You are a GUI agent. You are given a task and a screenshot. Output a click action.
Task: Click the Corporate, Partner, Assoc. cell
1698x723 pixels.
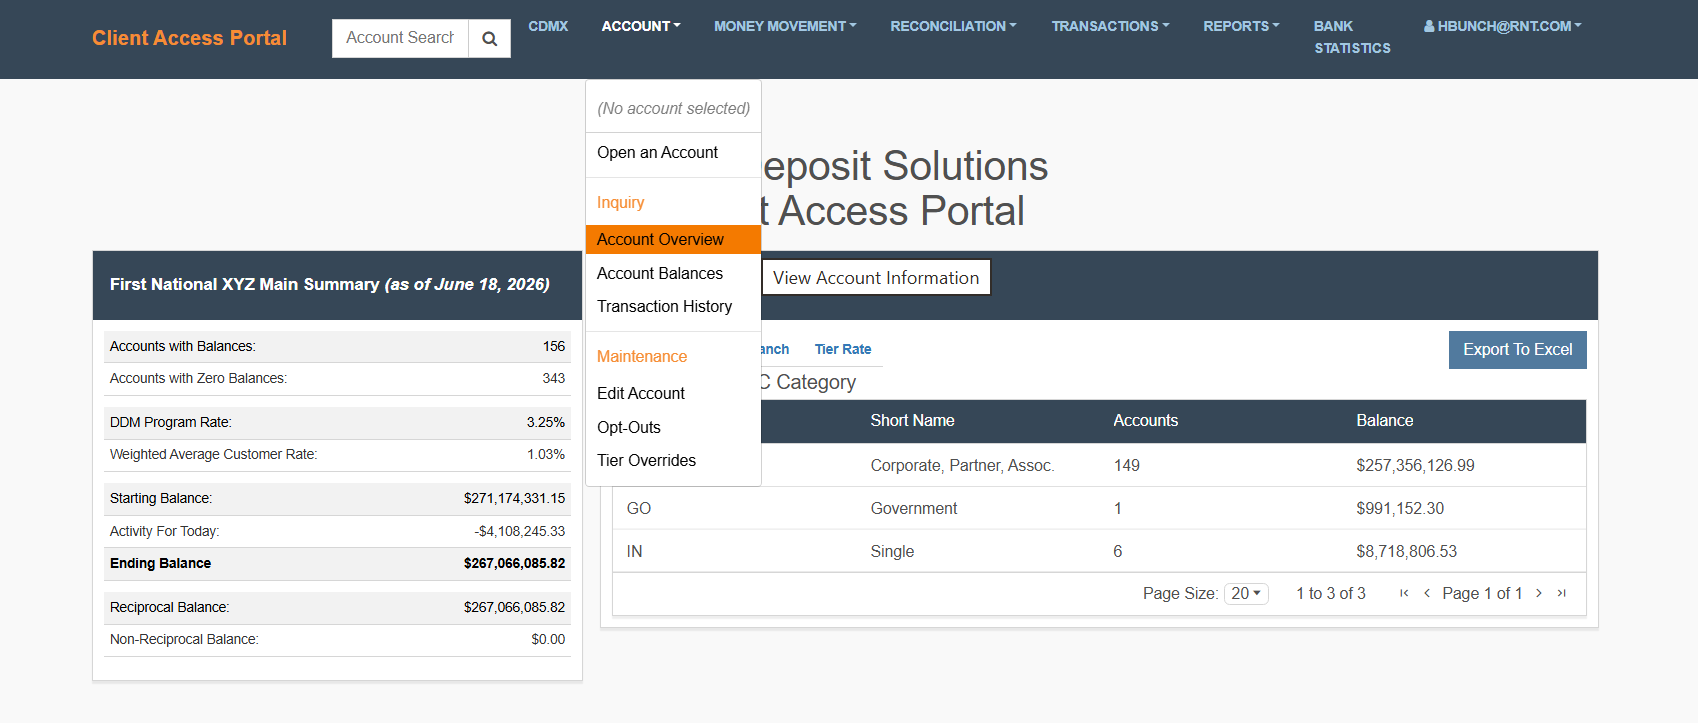tap(962, 465)
